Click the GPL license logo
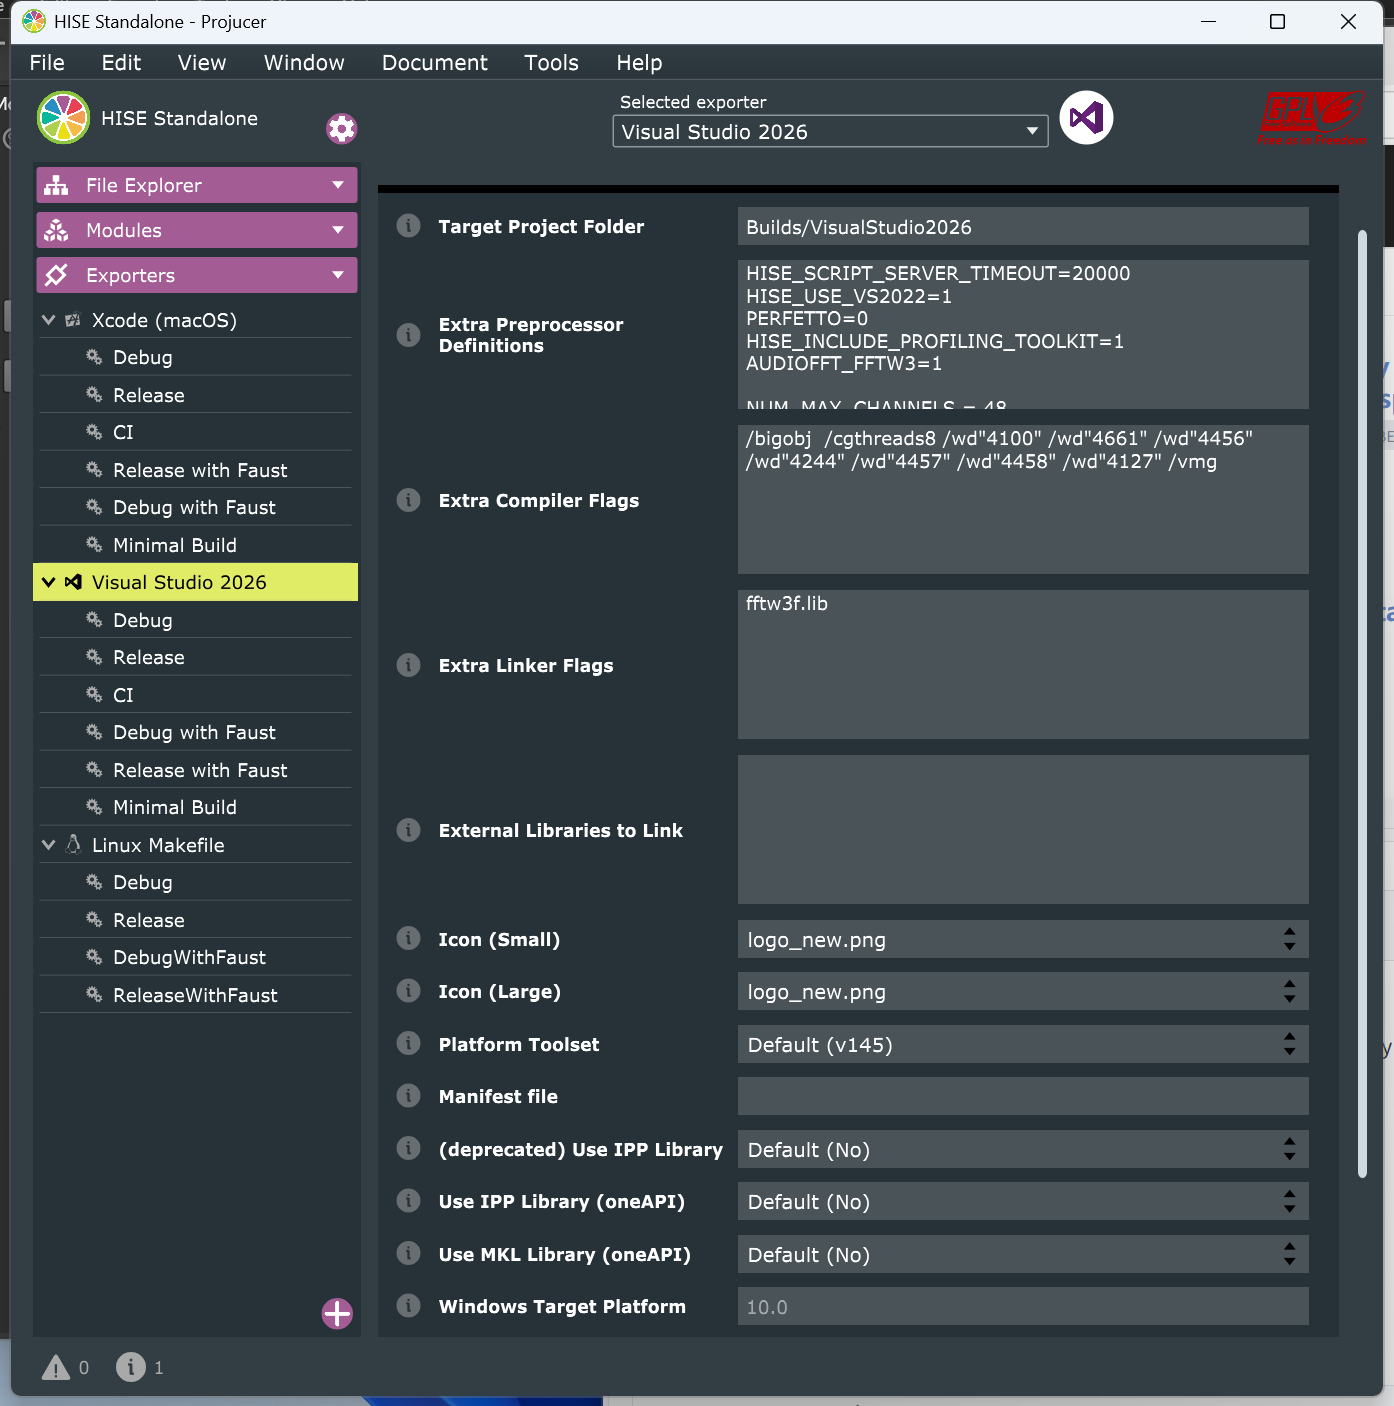This screenshot has width=1394, height=1406. pos(1311,119)
